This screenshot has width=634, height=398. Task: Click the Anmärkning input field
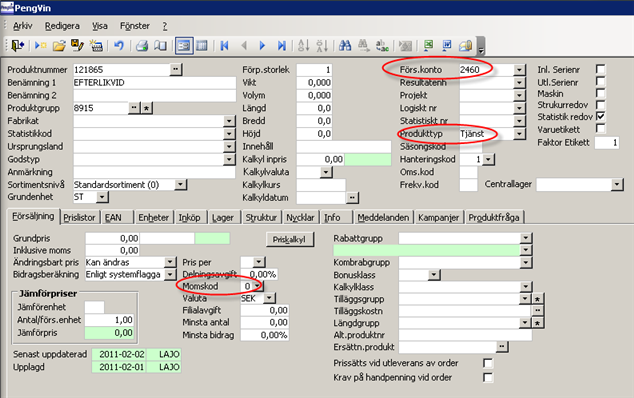154,172
